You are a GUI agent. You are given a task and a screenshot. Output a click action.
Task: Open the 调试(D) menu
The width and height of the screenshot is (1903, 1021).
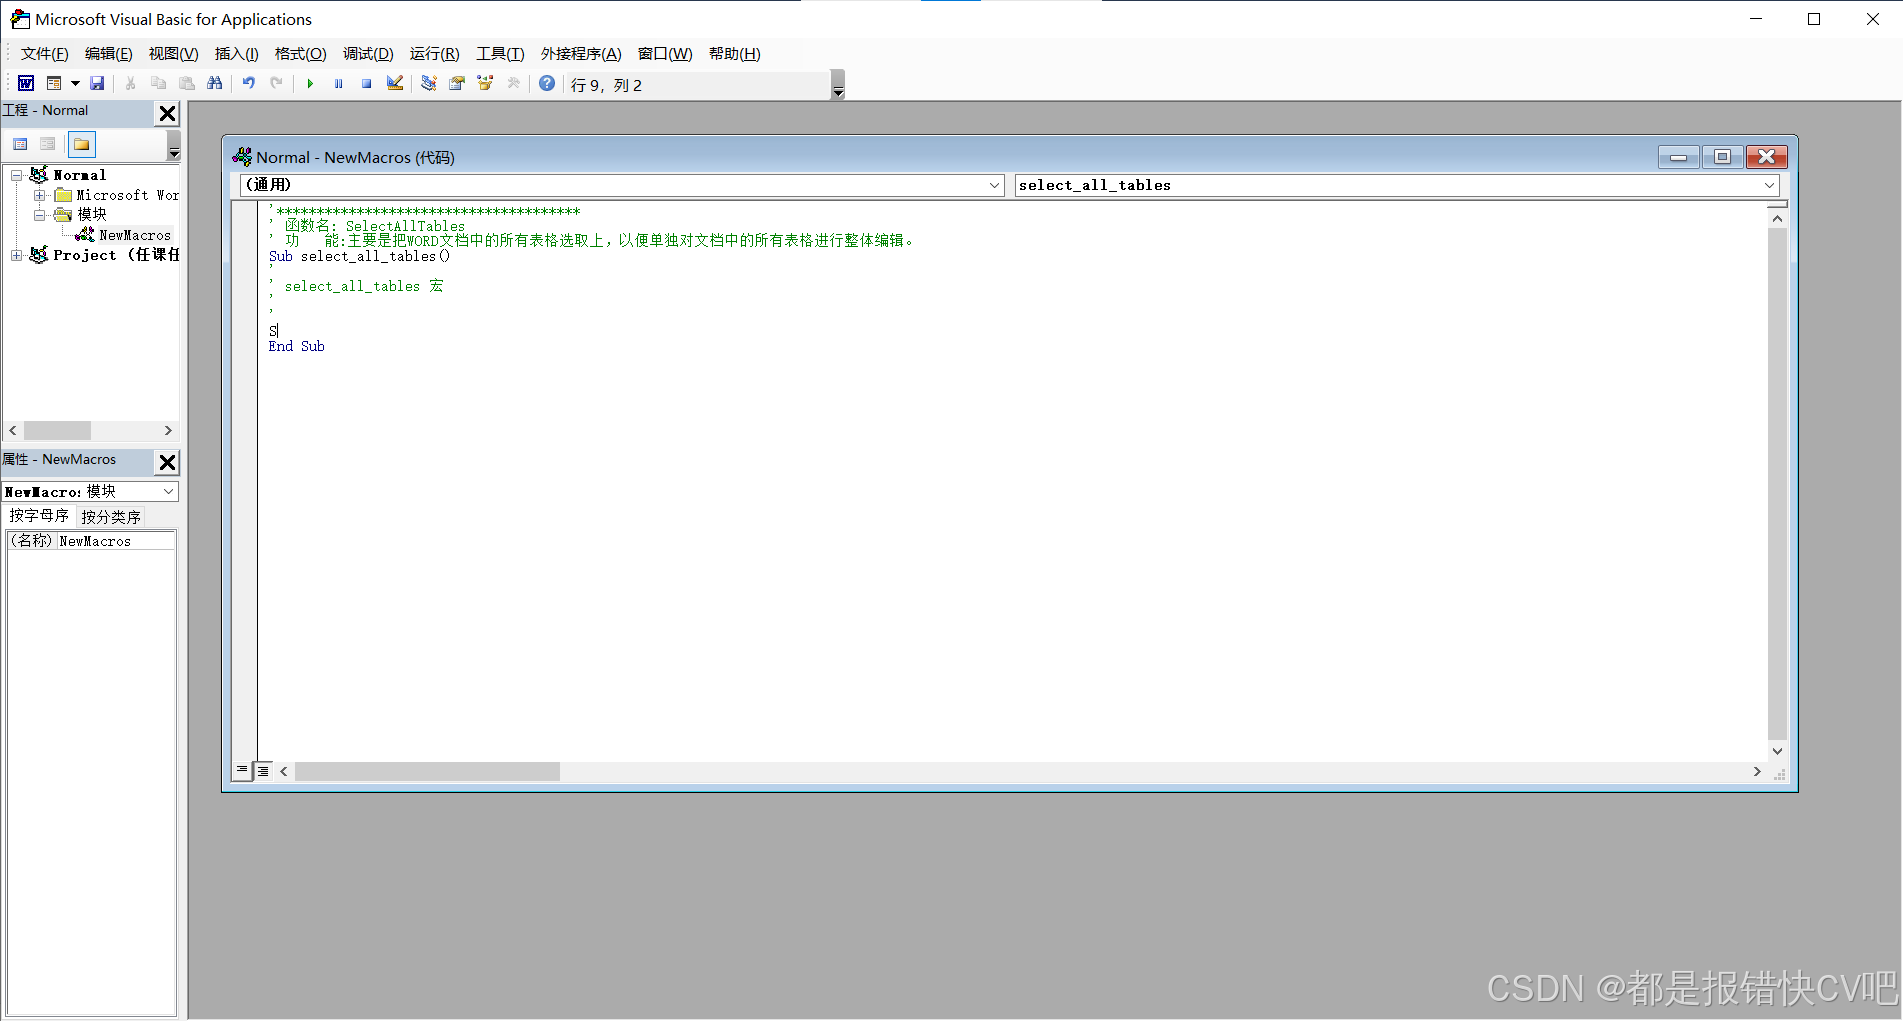(x=368, y=54)
